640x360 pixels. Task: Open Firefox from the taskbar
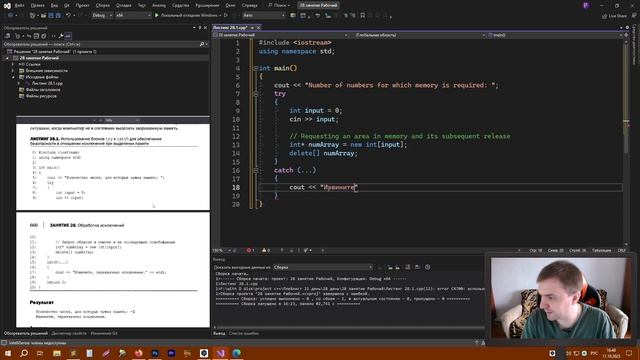pyautogui.click(x=139, y=353)
